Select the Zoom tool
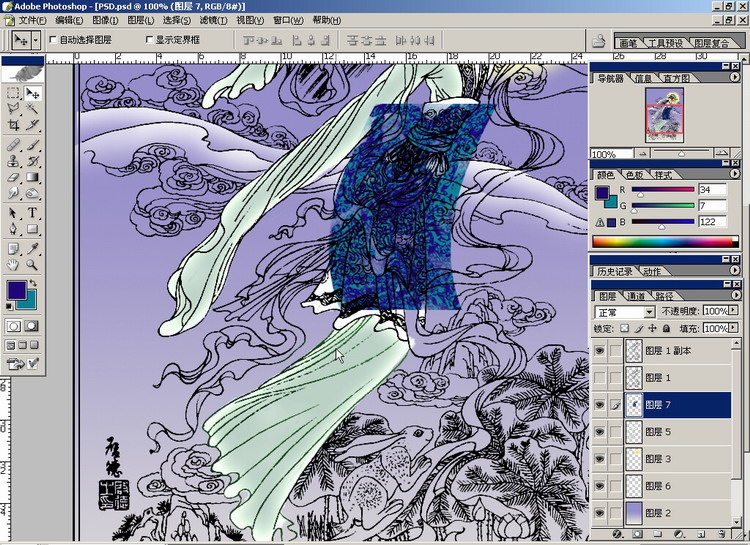Image resolution: width=750 pixels, height=545 pixels. coord(33,265)
